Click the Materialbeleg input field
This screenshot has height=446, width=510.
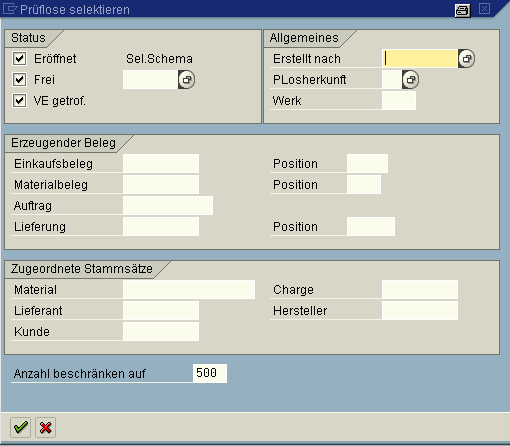coord(161,184)
